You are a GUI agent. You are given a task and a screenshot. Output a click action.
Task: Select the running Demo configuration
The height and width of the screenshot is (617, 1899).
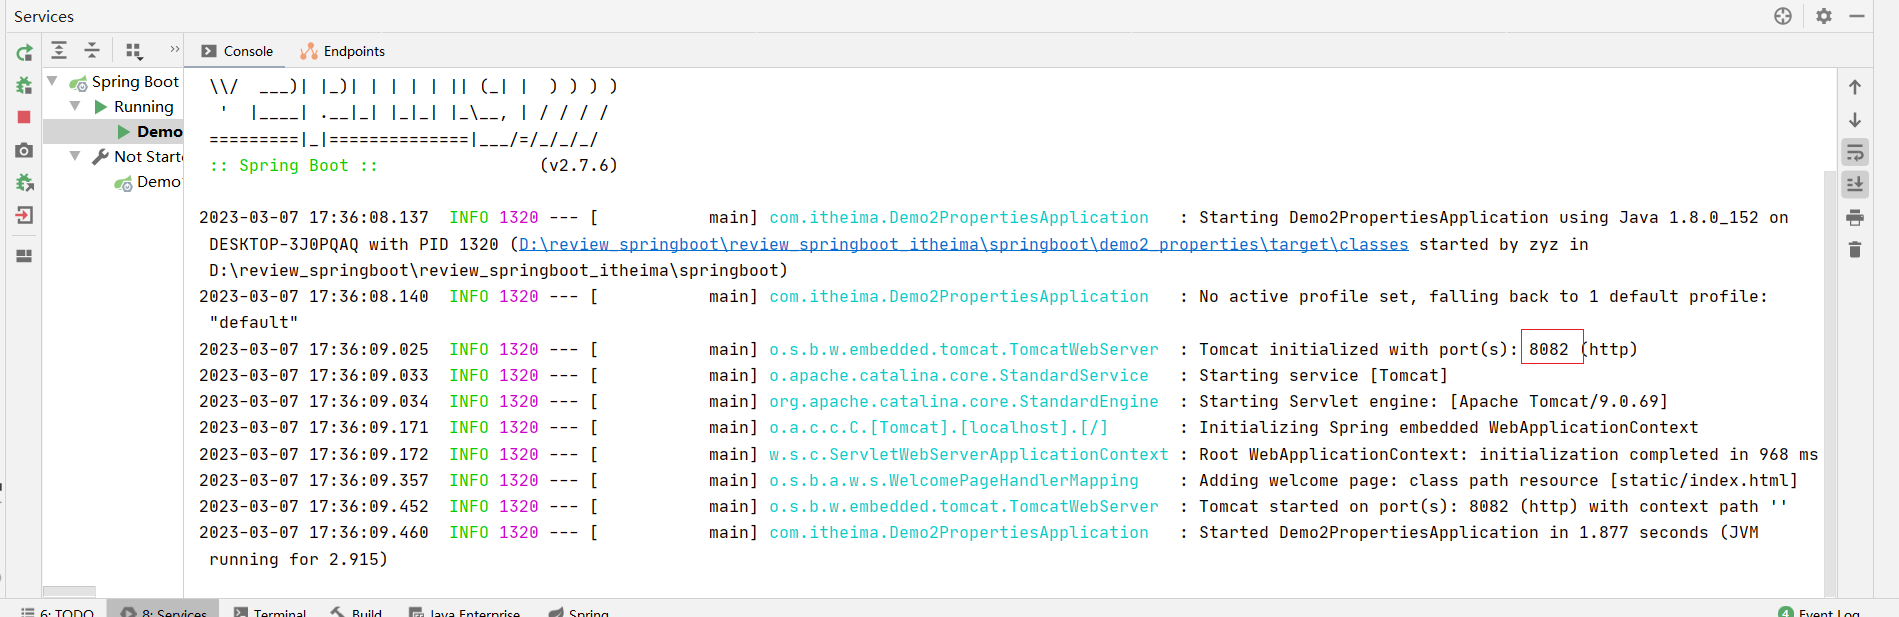coord(158,131)
